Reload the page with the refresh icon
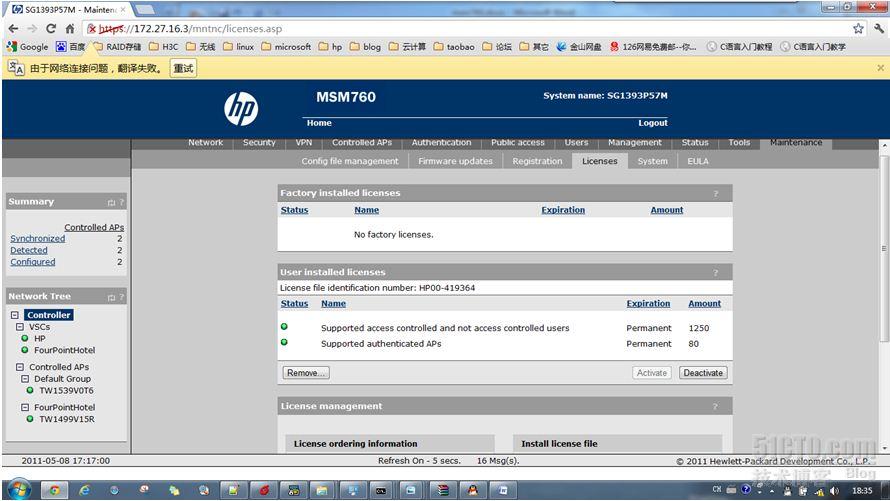Screen dimensions: 890x501 (x=51, y=28)
